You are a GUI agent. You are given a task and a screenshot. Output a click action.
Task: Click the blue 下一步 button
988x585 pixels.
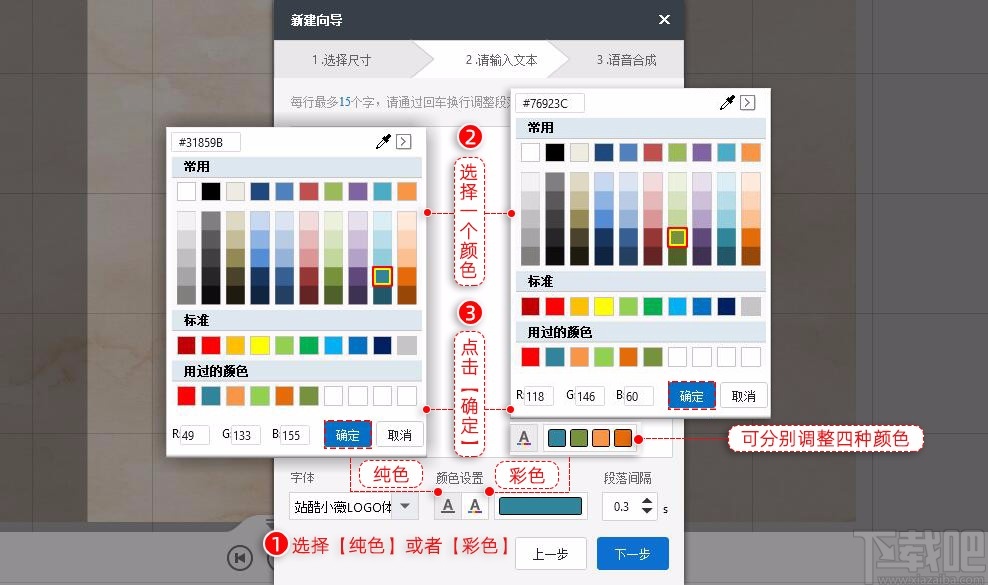pos(632,553)
